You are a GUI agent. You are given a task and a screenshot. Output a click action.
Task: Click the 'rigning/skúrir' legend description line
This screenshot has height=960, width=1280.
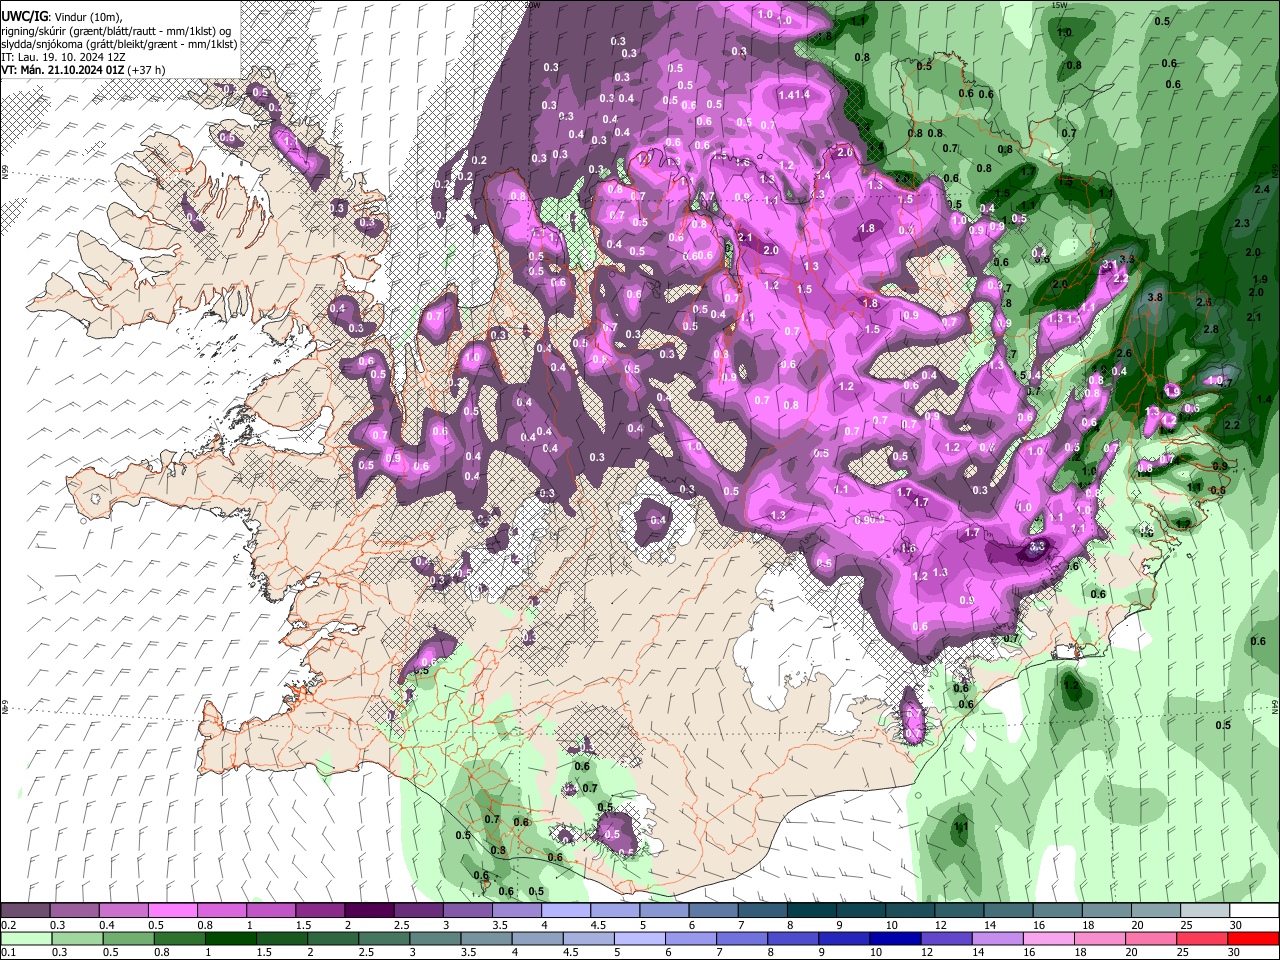click(x=116, y=31)
